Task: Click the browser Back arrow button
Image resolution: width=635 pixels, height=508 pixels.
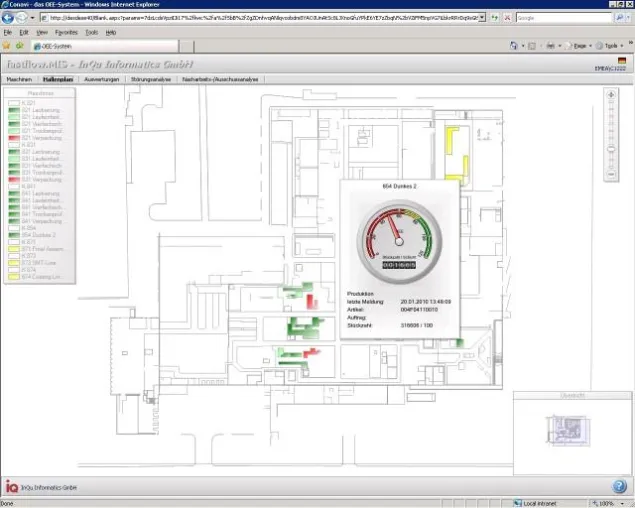Action: point(8,18)
